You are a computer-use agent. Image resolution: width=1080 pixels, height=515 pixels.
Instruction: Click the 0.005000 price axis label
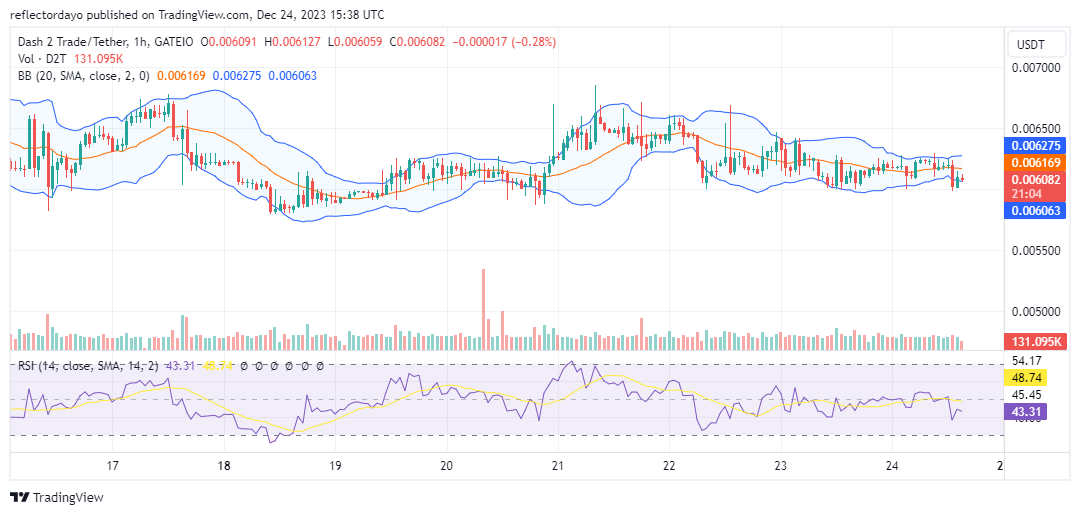click(1035, 311)
